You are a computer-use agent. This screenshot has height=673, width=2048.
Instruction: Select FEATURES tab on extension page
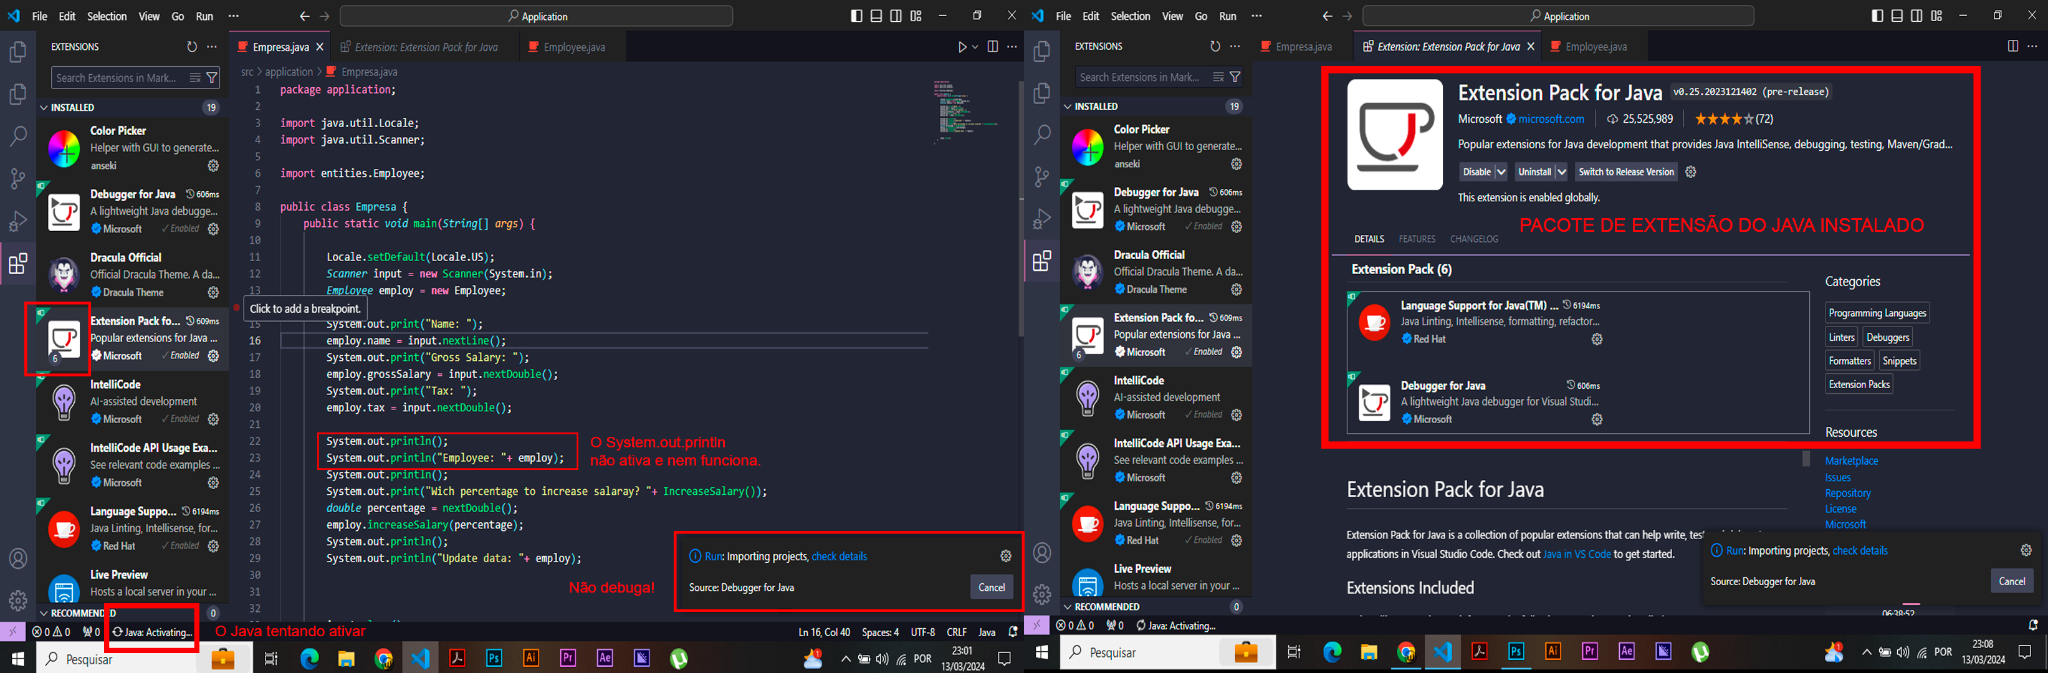point(1417,239)
